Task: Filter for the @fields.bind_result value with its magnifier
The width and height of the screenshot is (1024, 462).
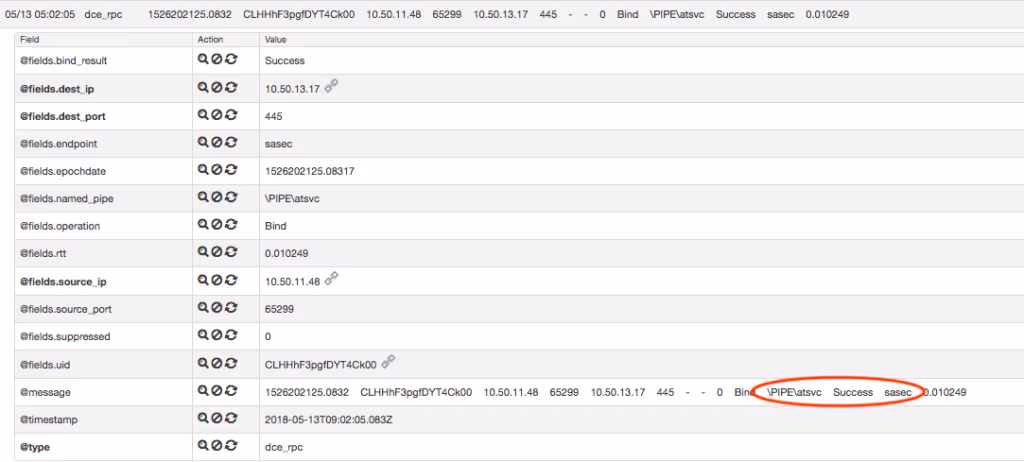Action: coord(203,59)
